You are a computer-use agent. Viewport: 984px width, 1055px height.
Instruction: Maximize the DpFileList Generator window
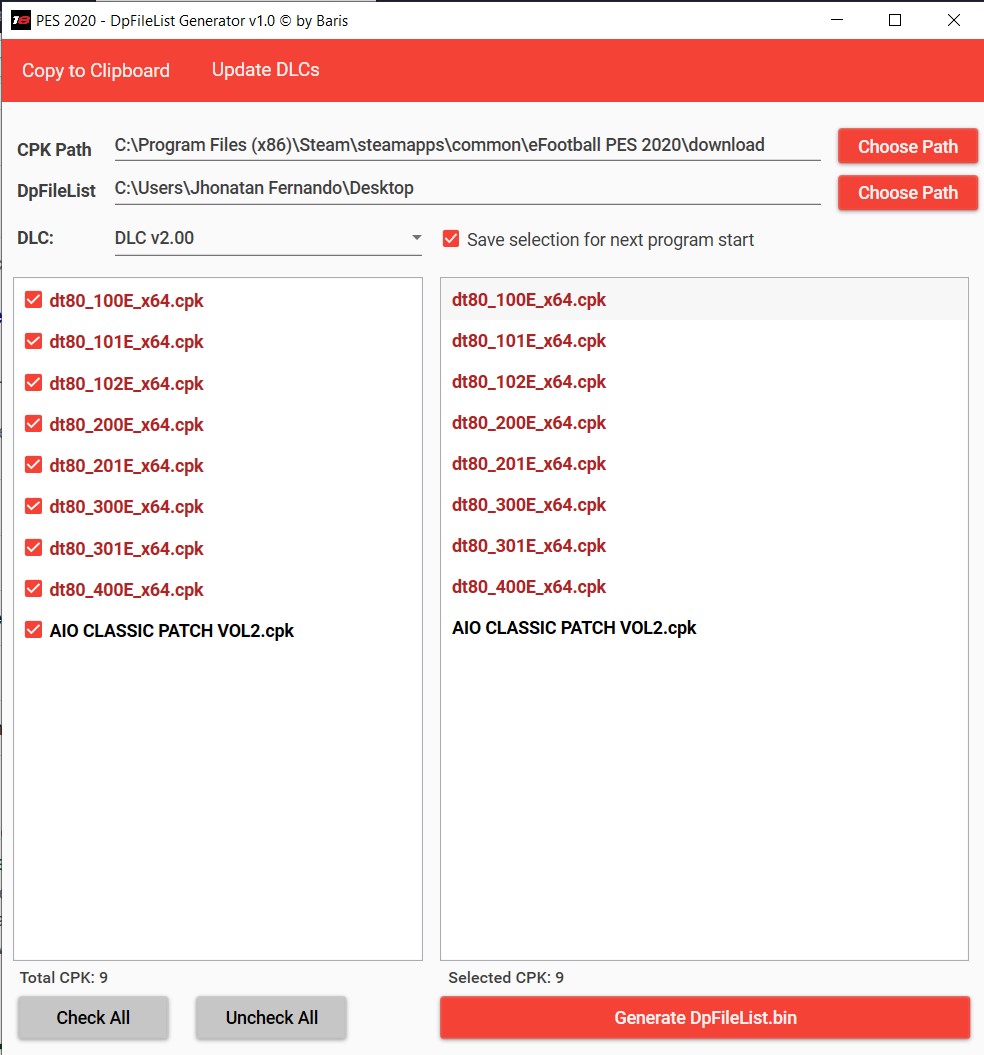[x=895, y=20]
